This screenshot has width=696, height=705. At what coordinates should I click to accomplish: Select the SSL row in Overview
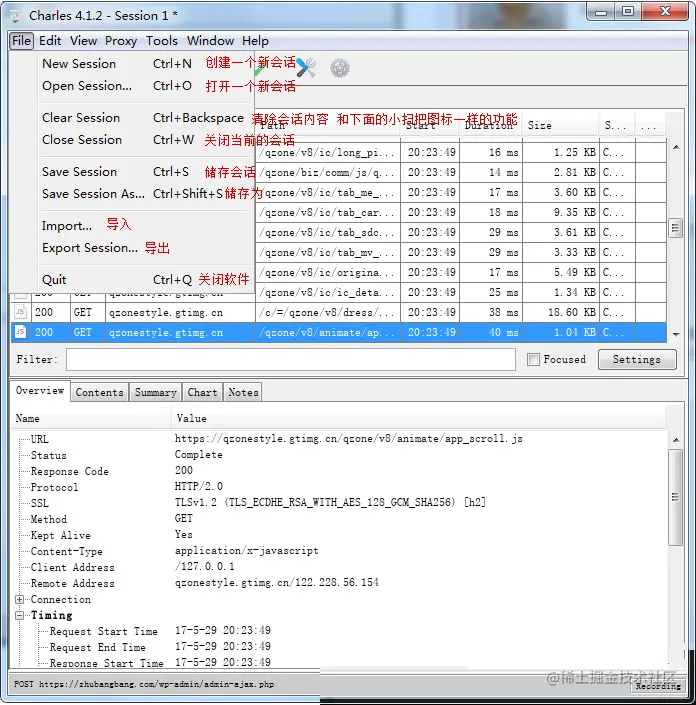(x=339, y=503)
